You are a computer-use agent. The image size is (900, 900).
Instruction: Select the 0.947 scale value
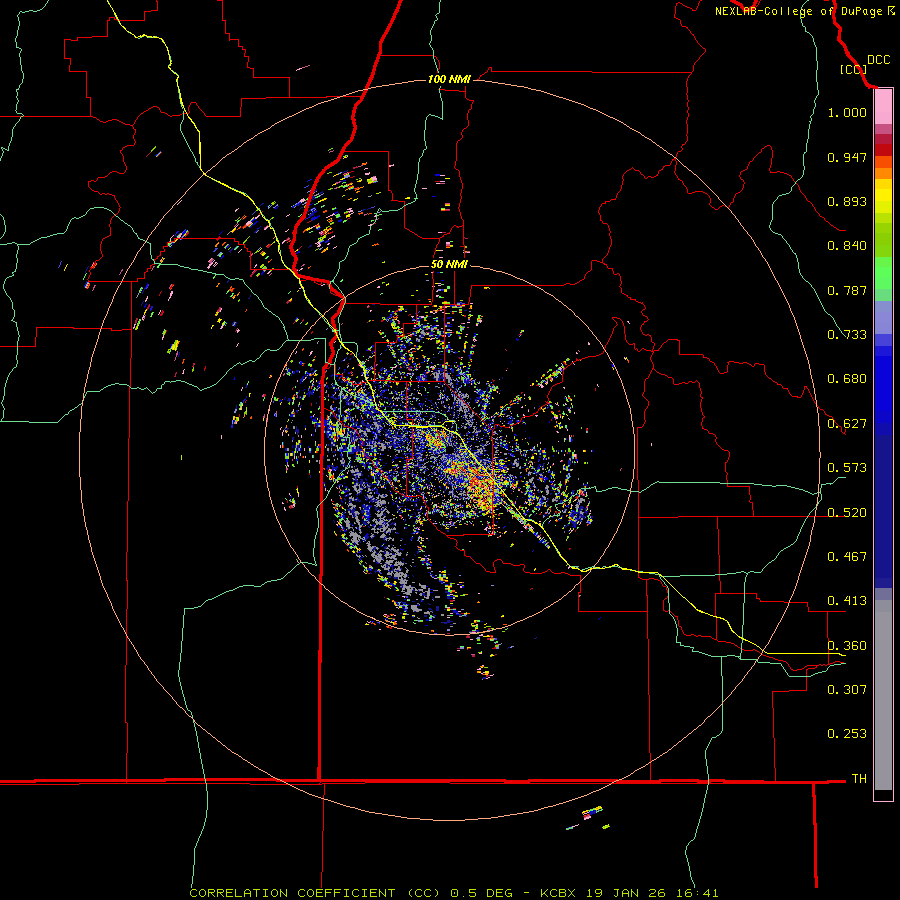(x=847, y=157)
